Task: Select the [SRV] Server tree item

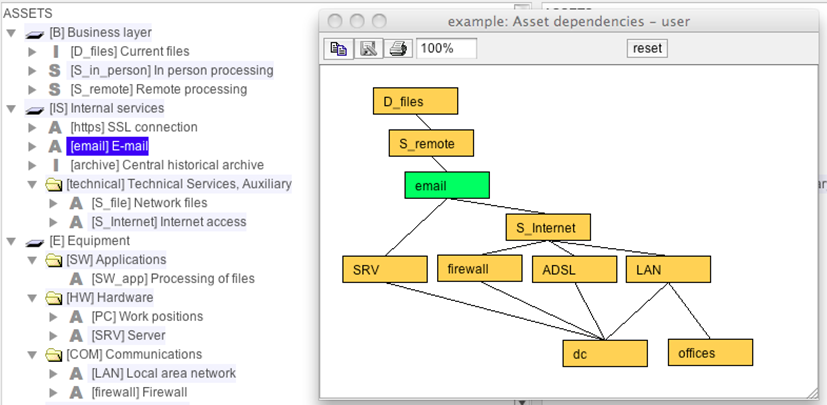Action: 128,336
